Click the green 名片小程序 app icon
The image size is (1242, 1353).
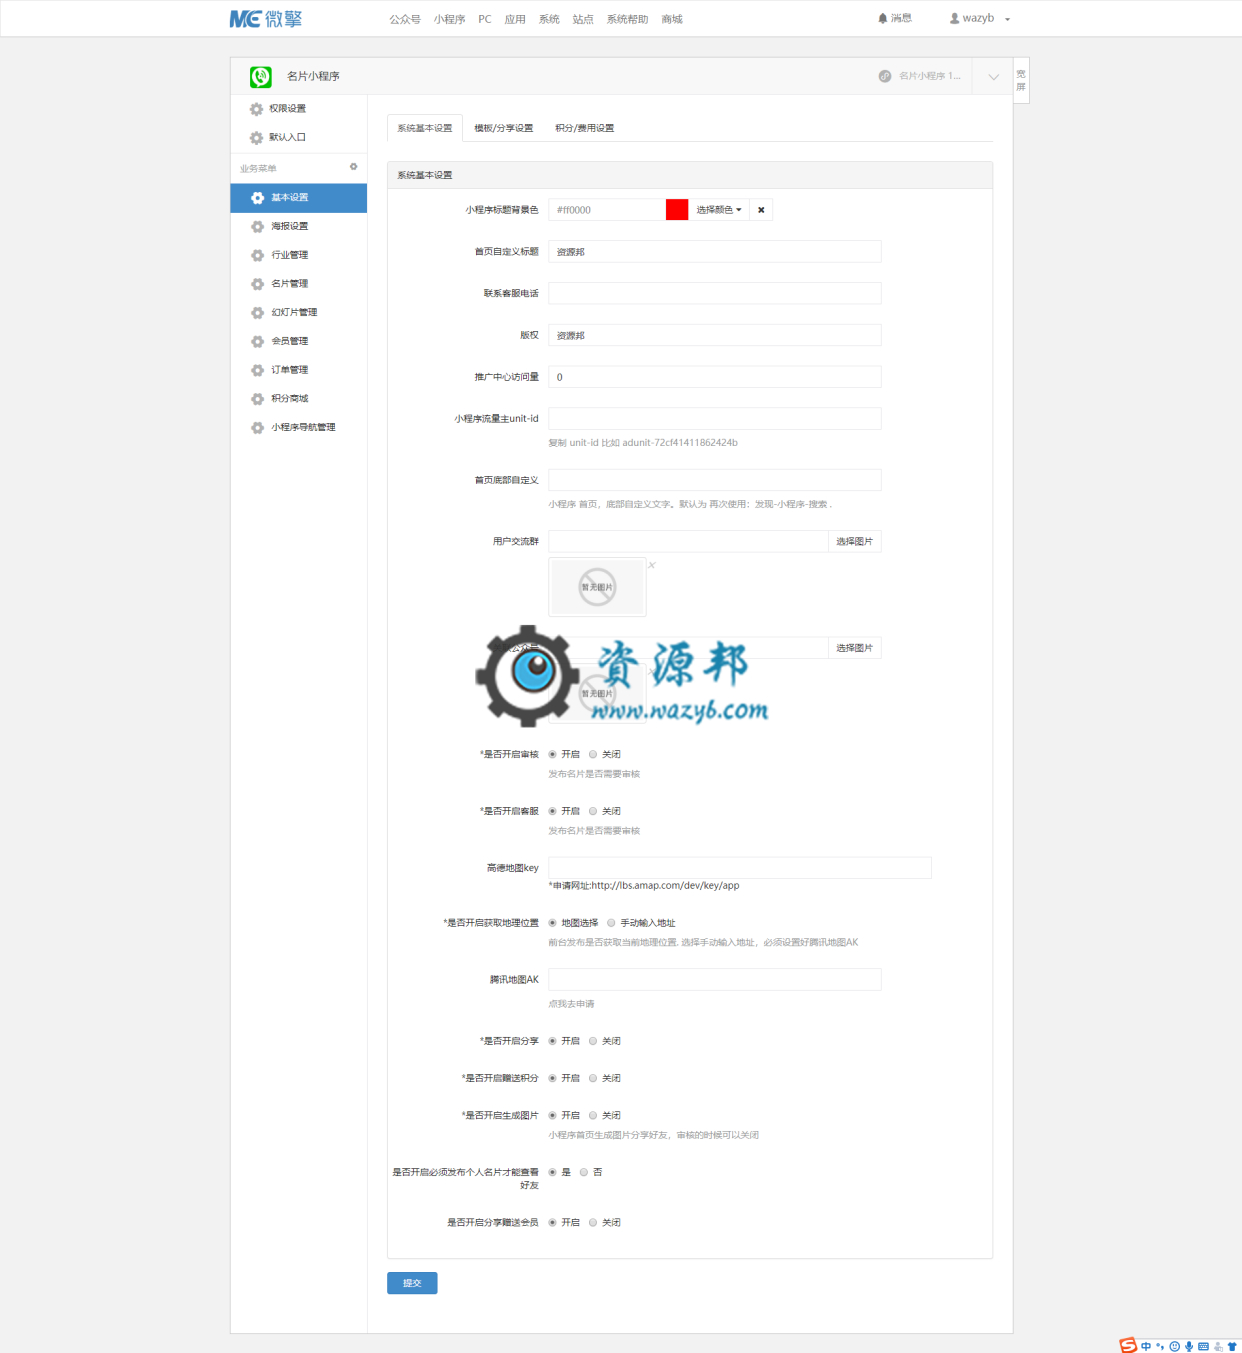click(261, 76)
